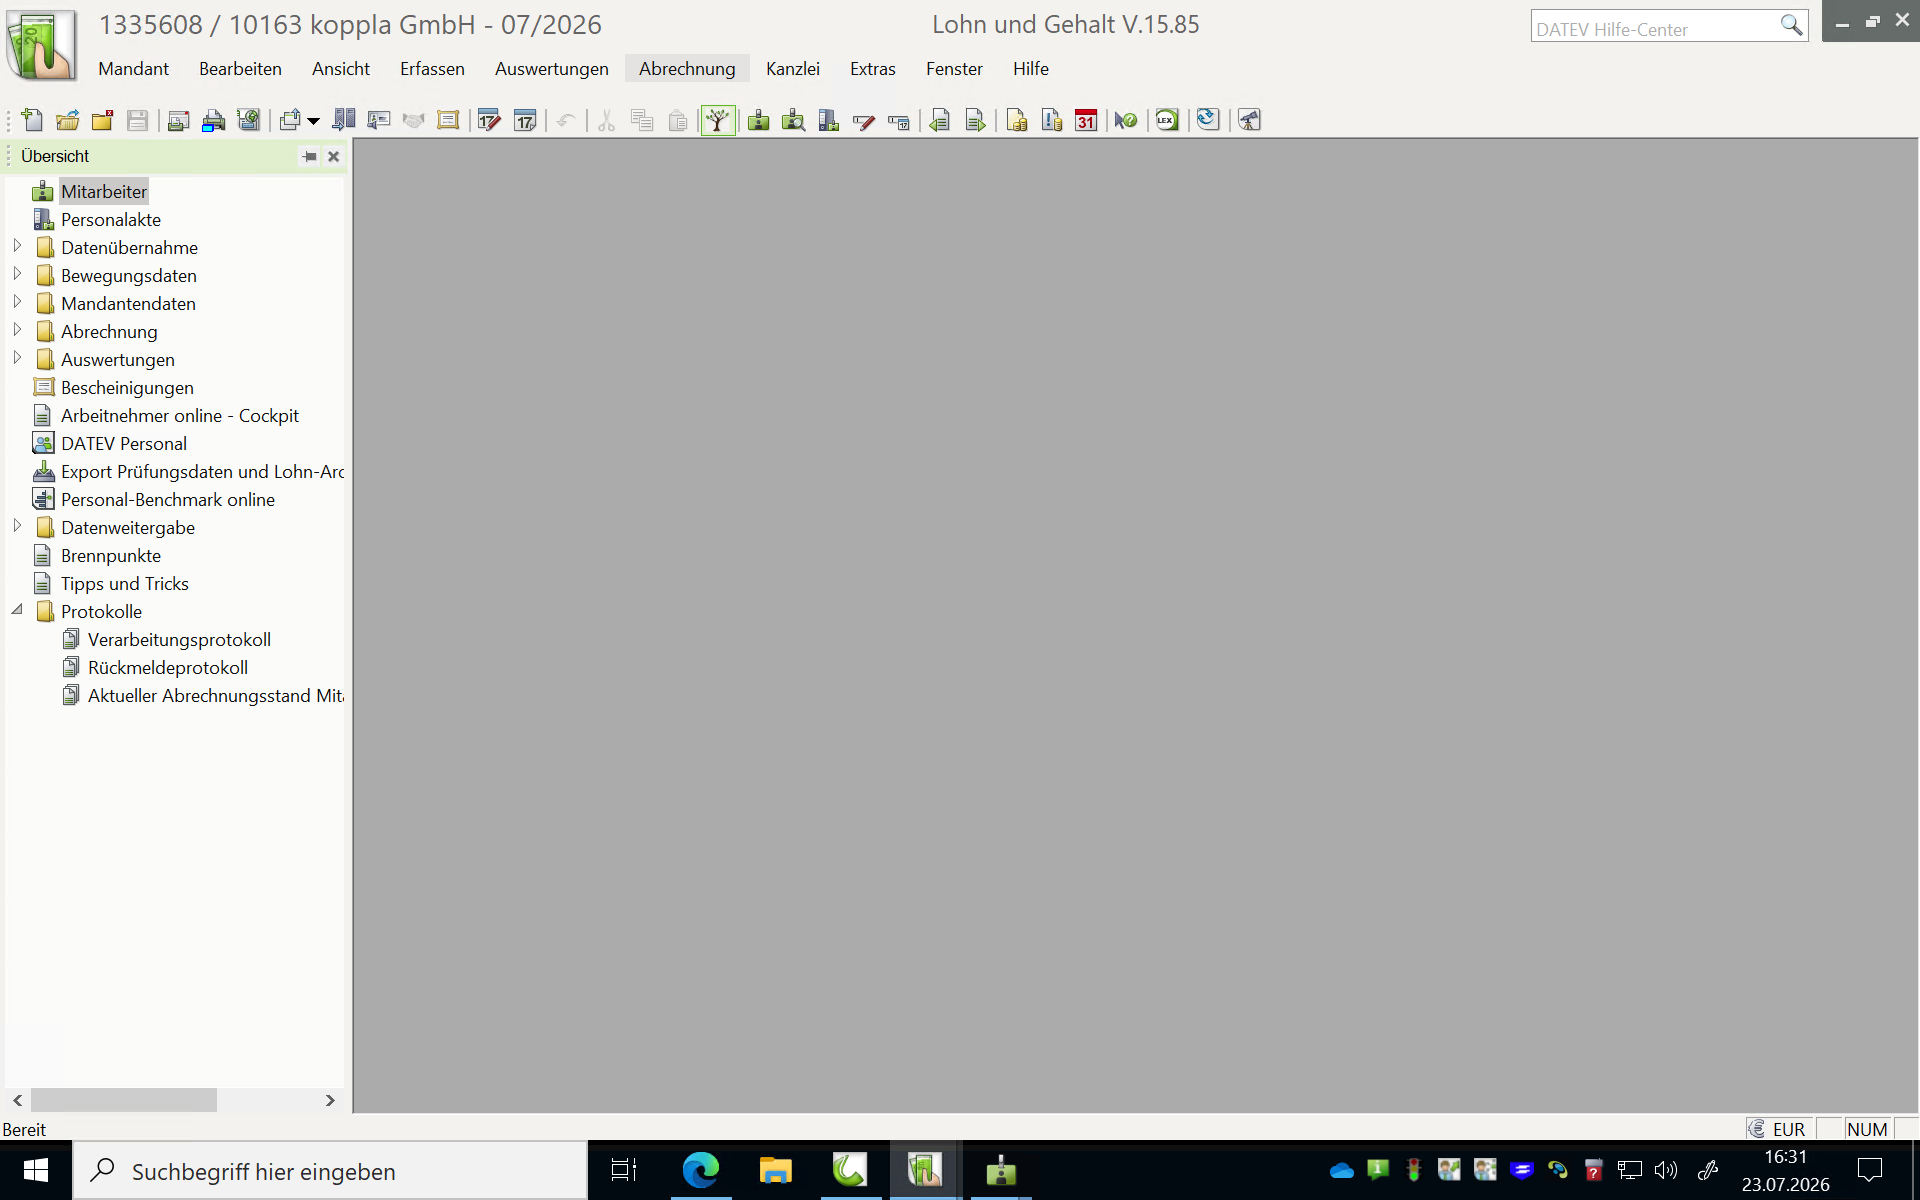
Task: Click the server towers toolbar icon
Action: tap(344, 121)
